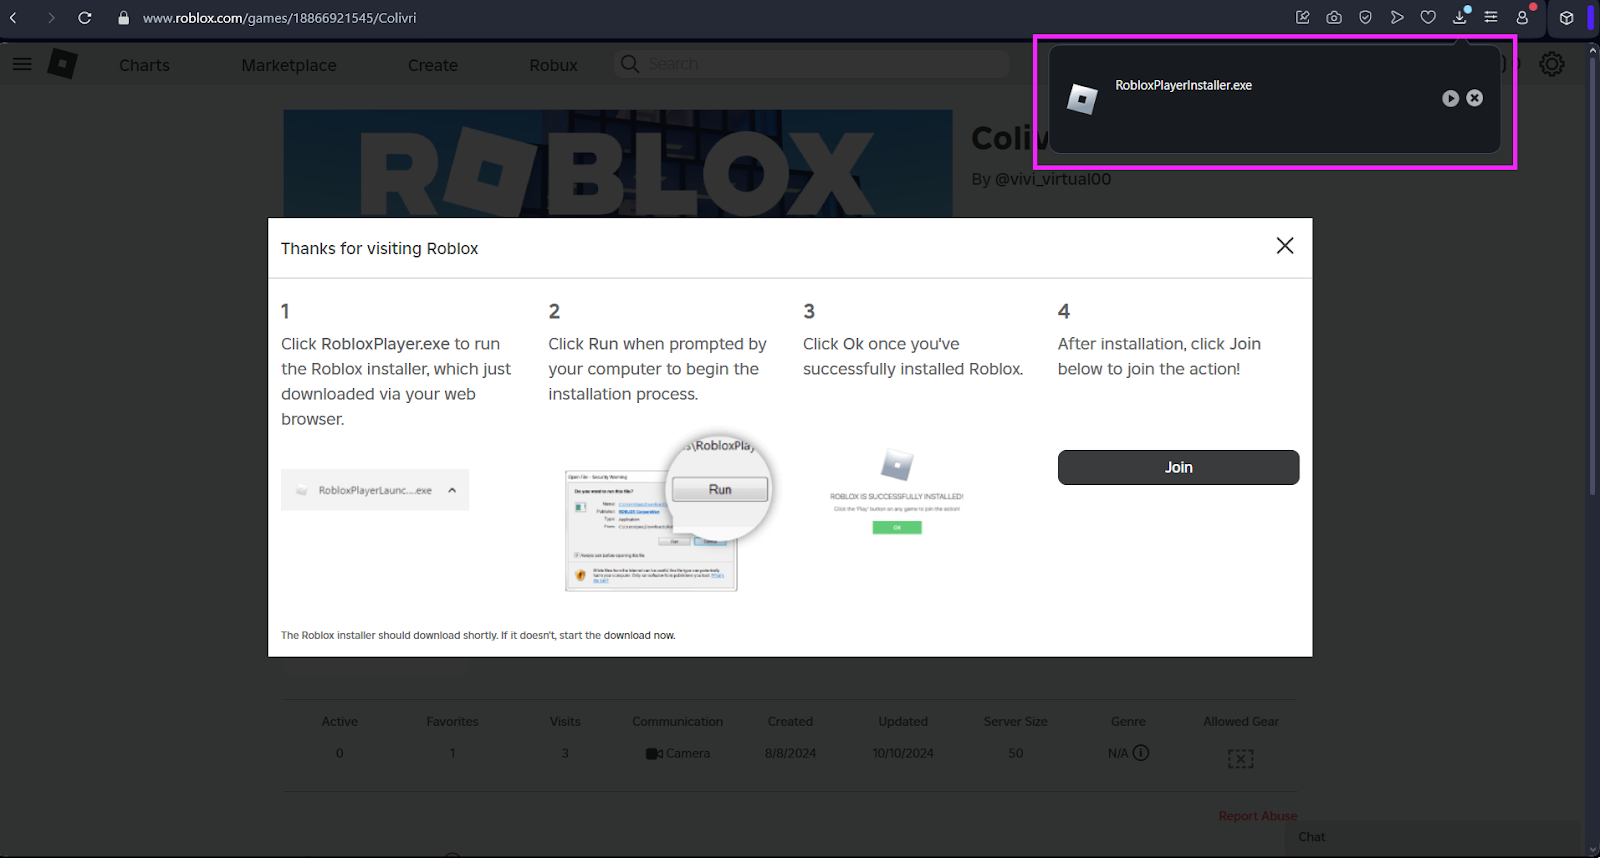Click the scrollbar up arrow
Viewport: 1600px width, 858px height.
click(1593, 48)
